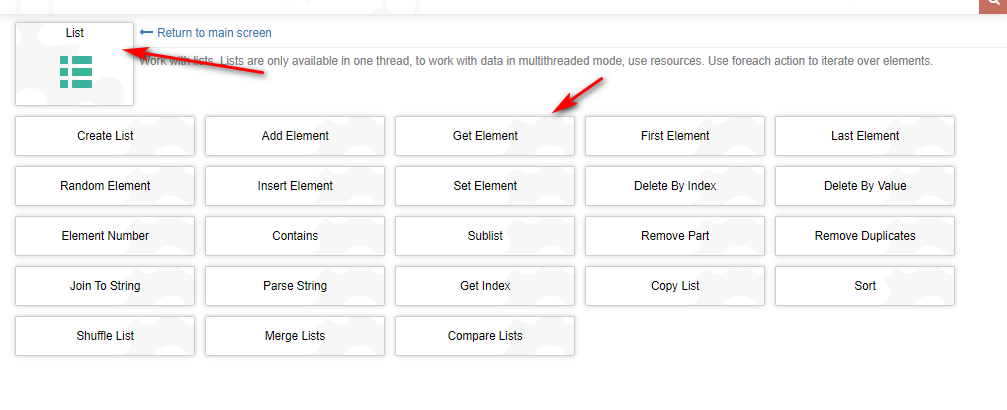Select the Remove Duplicates action

click(865, 236)
